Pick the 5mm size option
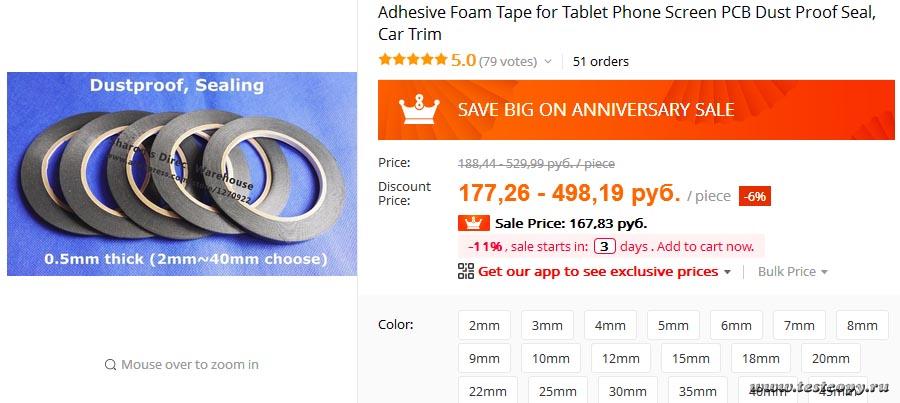 coord(673,326)
